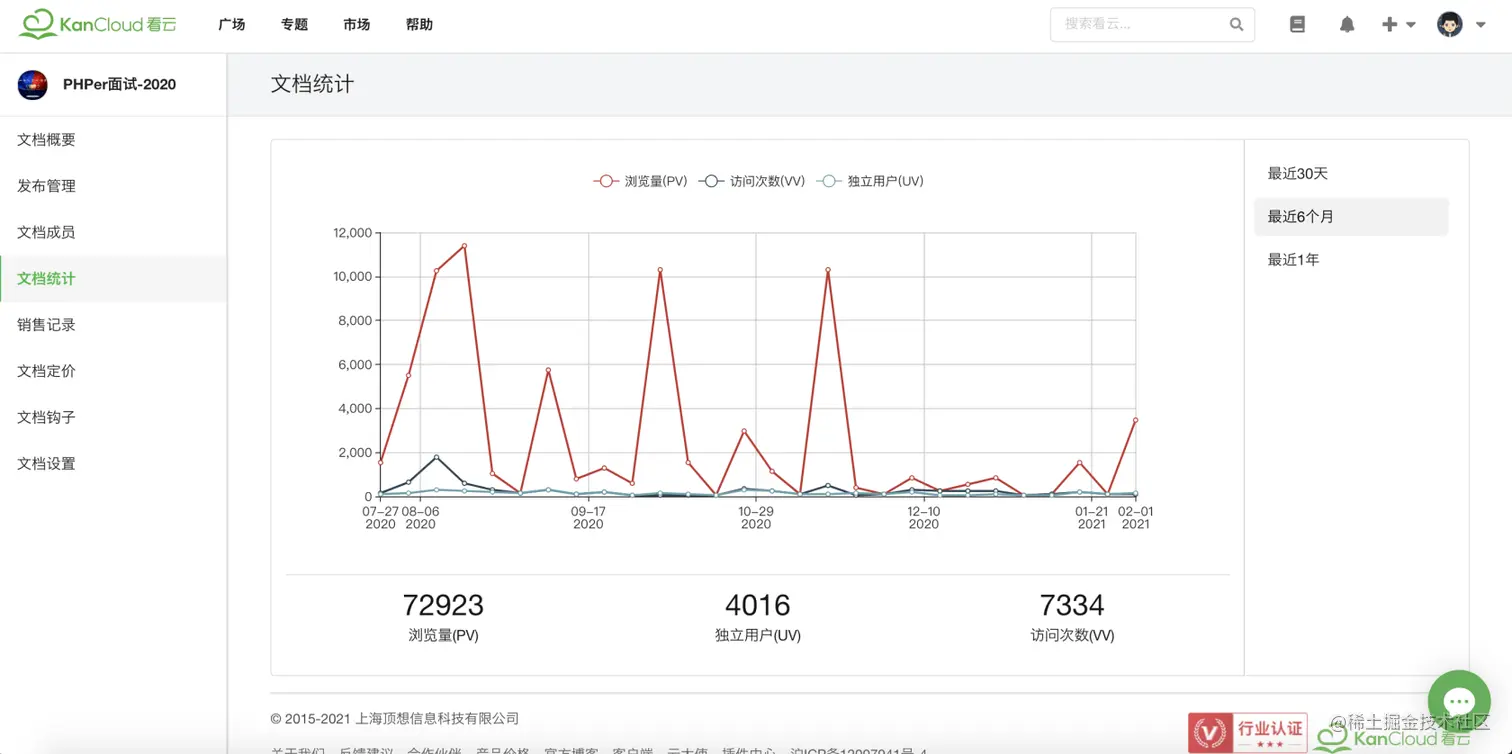
Task: Expand the caret beside plus icon
Action: click(x=1411, y=24)
